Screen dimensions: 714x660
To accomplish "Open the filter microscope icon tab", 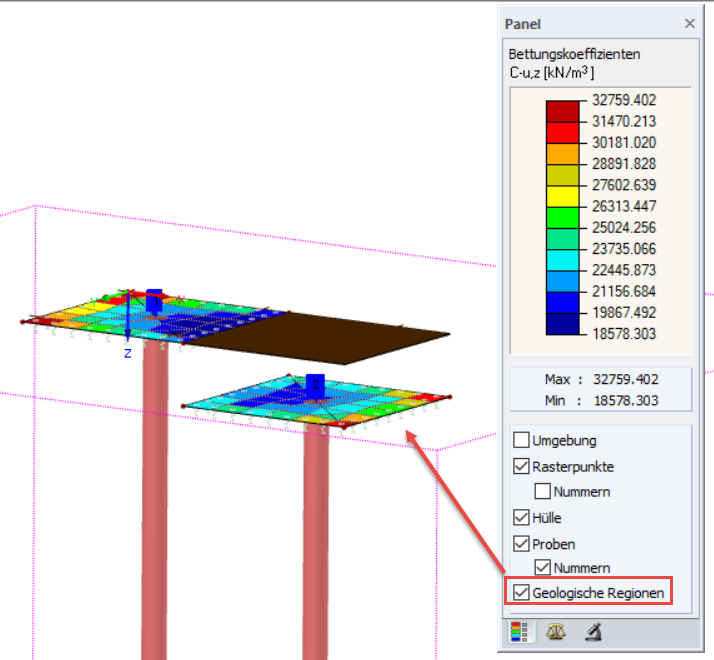I will pos(593,632).
